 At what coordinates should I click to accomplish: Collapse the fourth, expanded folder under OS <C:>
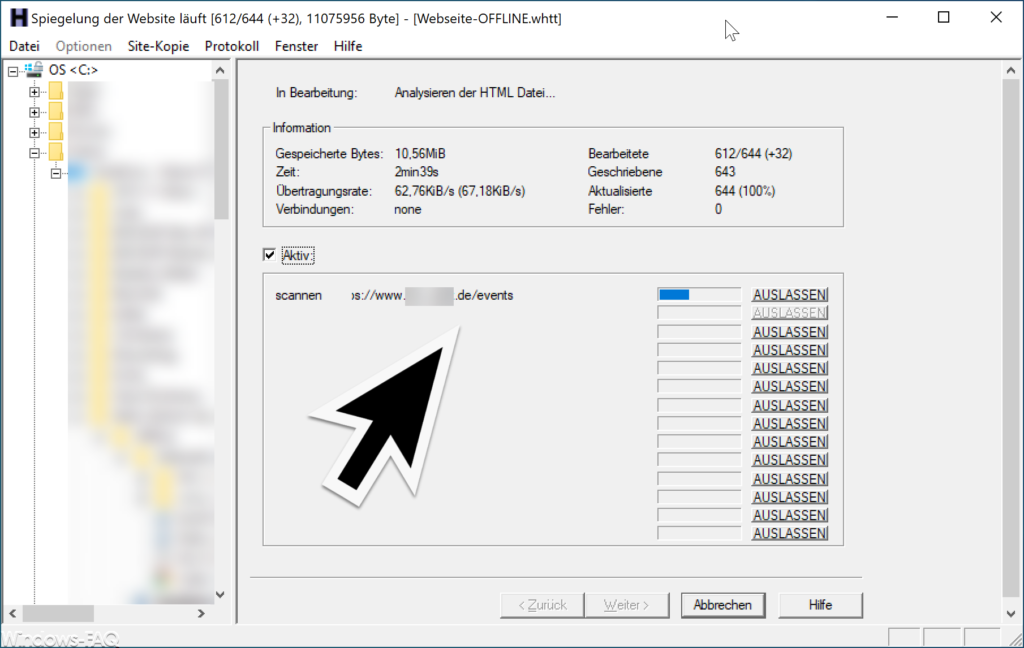coord(35,153)
